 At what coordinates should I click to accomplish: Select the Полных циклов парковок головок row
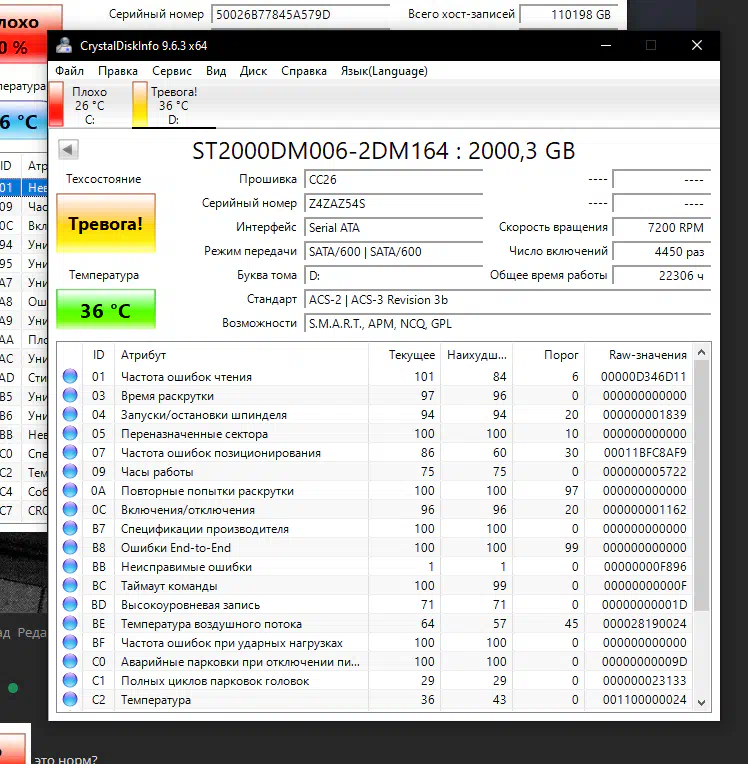pyautogui.click(x=375, y=680)
